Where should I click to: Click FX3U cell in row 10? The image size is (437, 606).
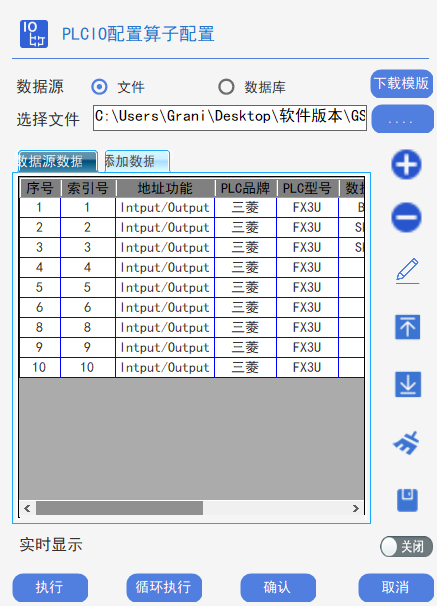click(308, 368)
